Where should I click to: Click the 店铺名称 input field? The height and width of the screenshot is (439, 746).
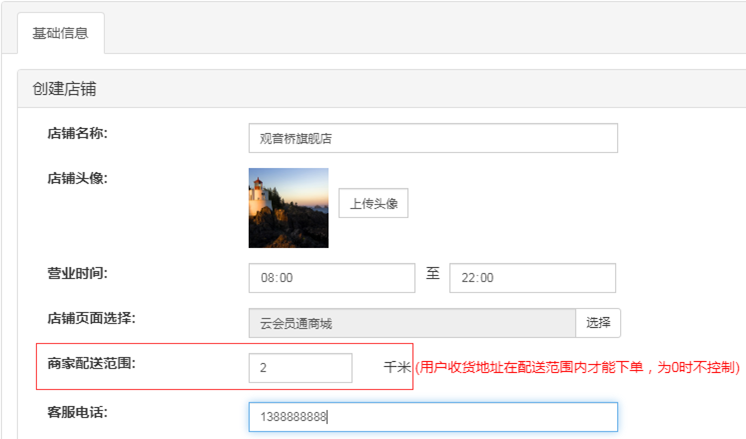click(433, 138)
